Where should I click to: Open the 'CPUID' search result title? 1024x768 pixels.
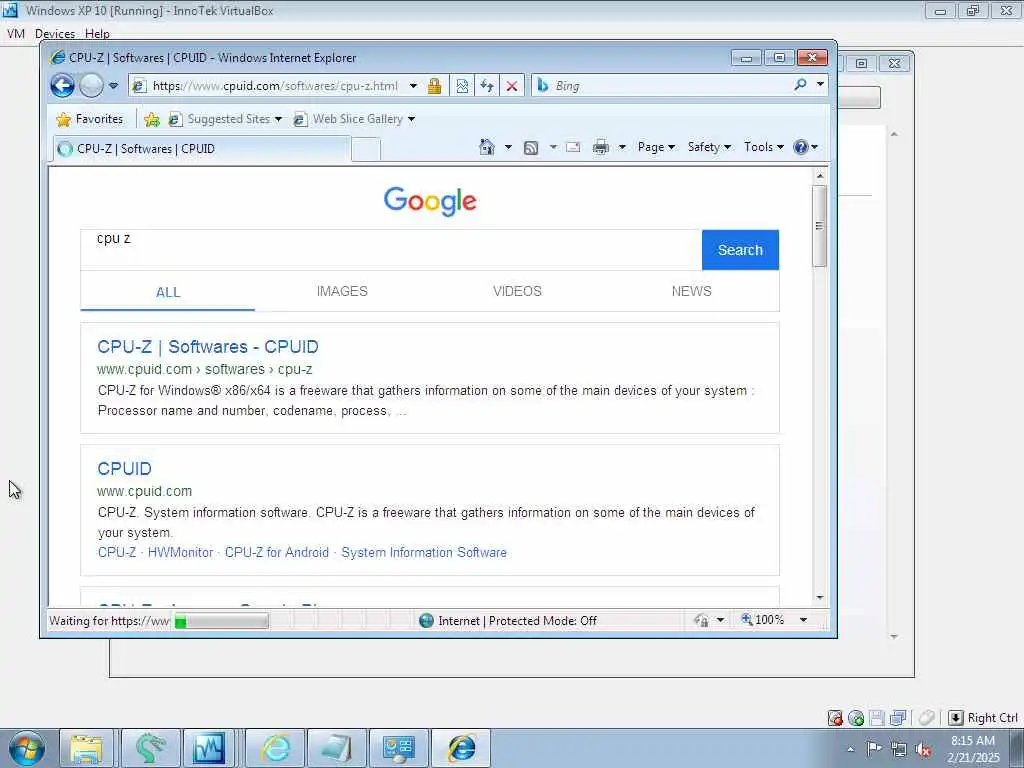(x=124, y=469)
